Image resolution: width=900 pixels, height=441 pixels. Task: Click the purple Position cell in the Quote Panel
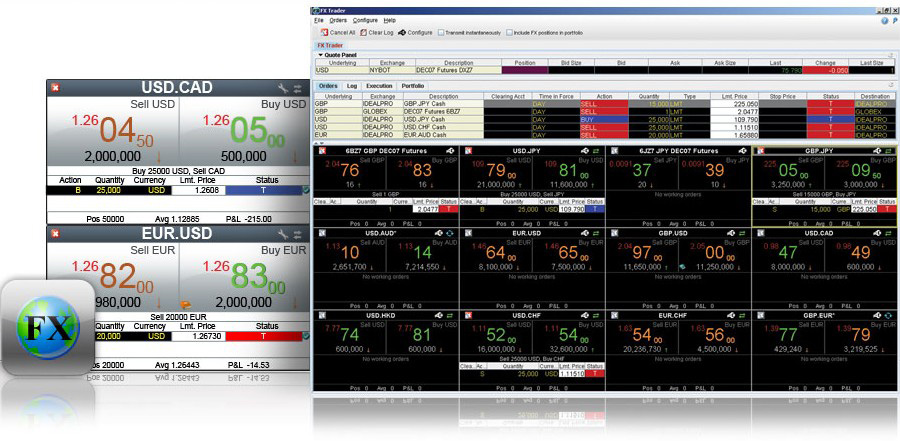[525, 70]
